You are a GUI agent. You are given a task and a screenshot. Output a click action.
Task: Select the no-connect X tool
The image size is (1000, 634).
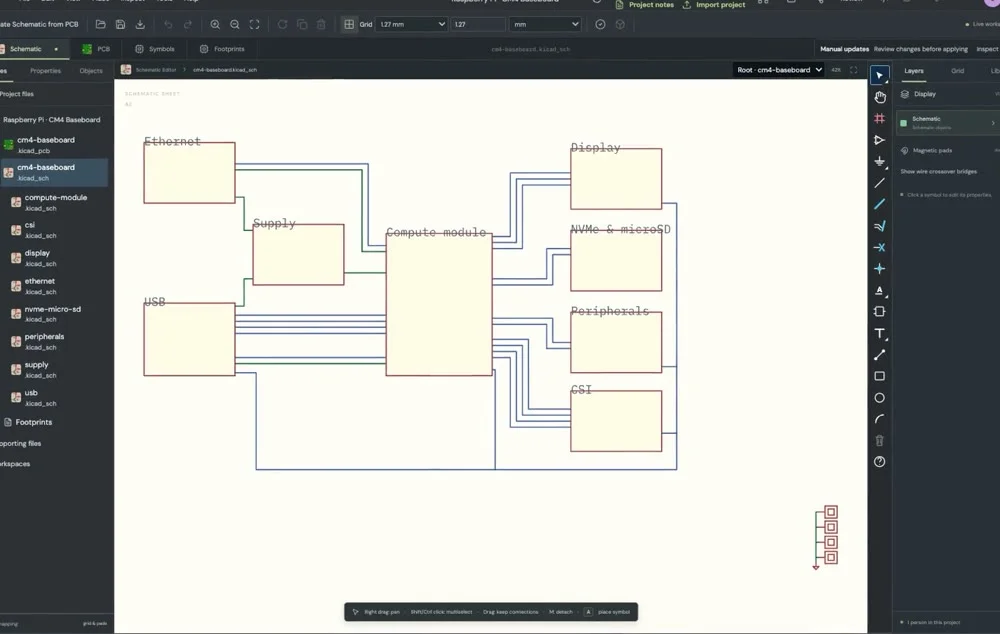tap(879, 247)
